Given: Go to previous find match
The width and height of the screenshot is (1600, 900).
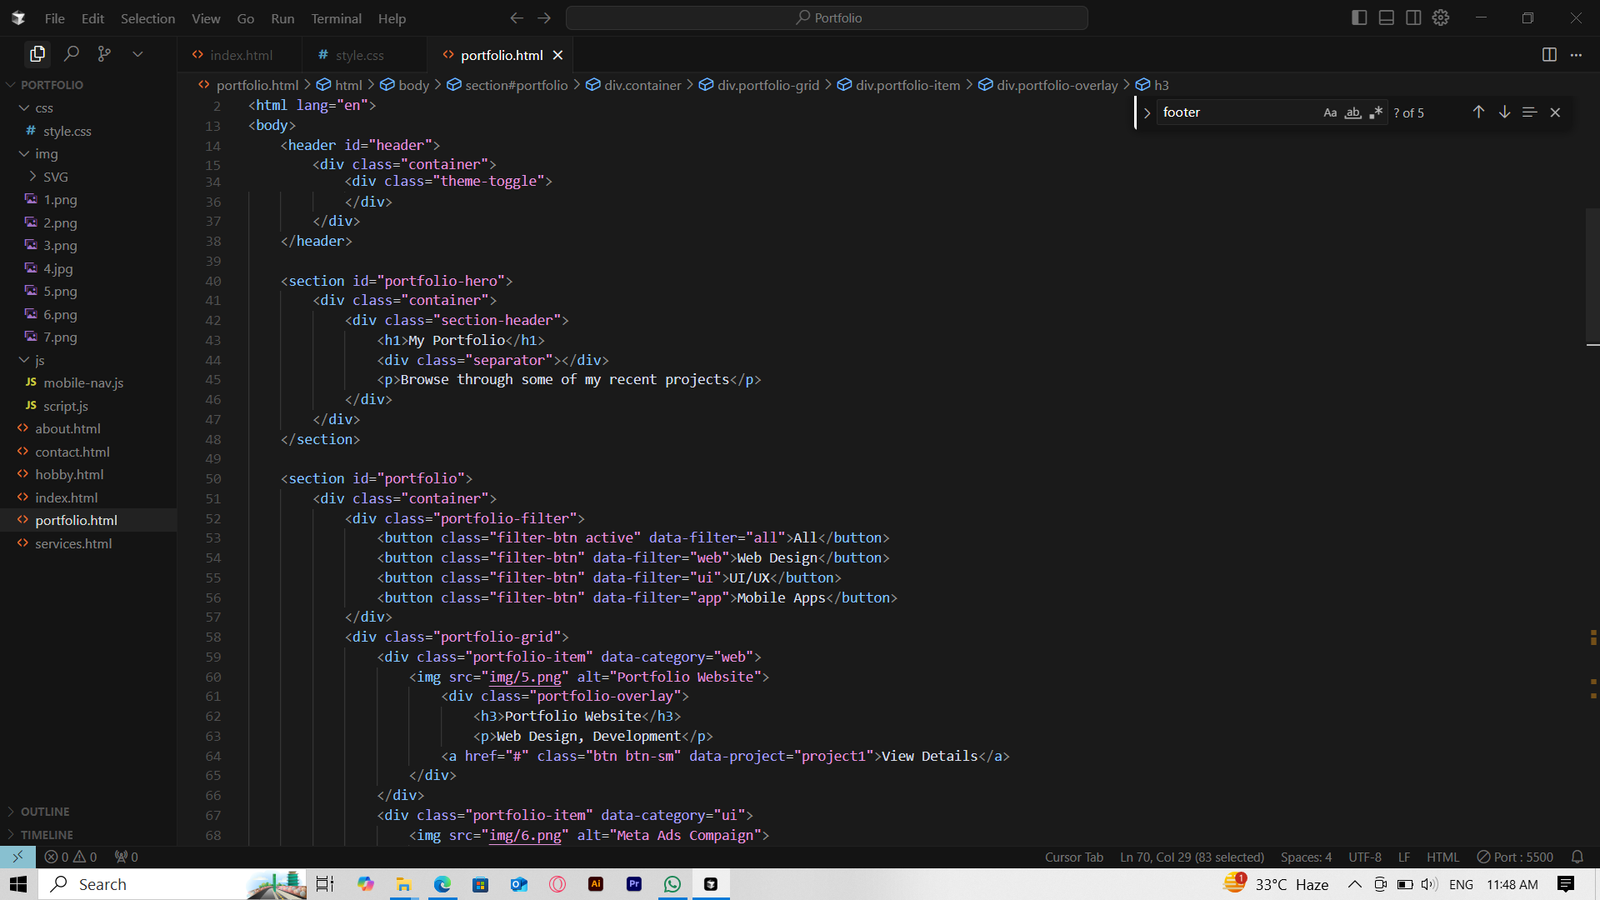Looking at the screenshot, I should [1478, 112].
